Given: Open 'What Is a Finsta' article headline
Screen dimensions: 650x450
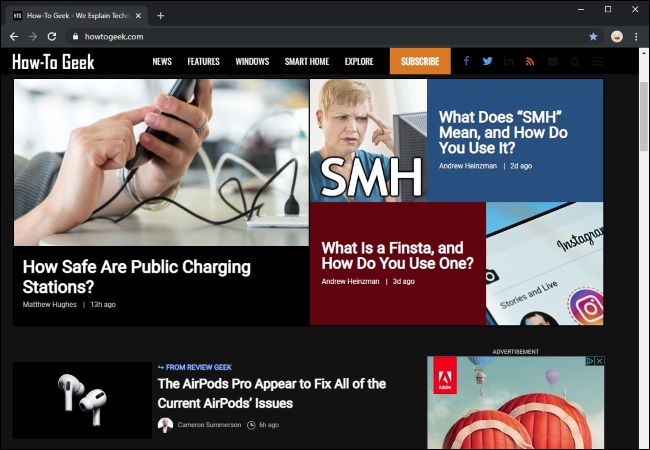Looking at the screenshot, I should [397, 255].
